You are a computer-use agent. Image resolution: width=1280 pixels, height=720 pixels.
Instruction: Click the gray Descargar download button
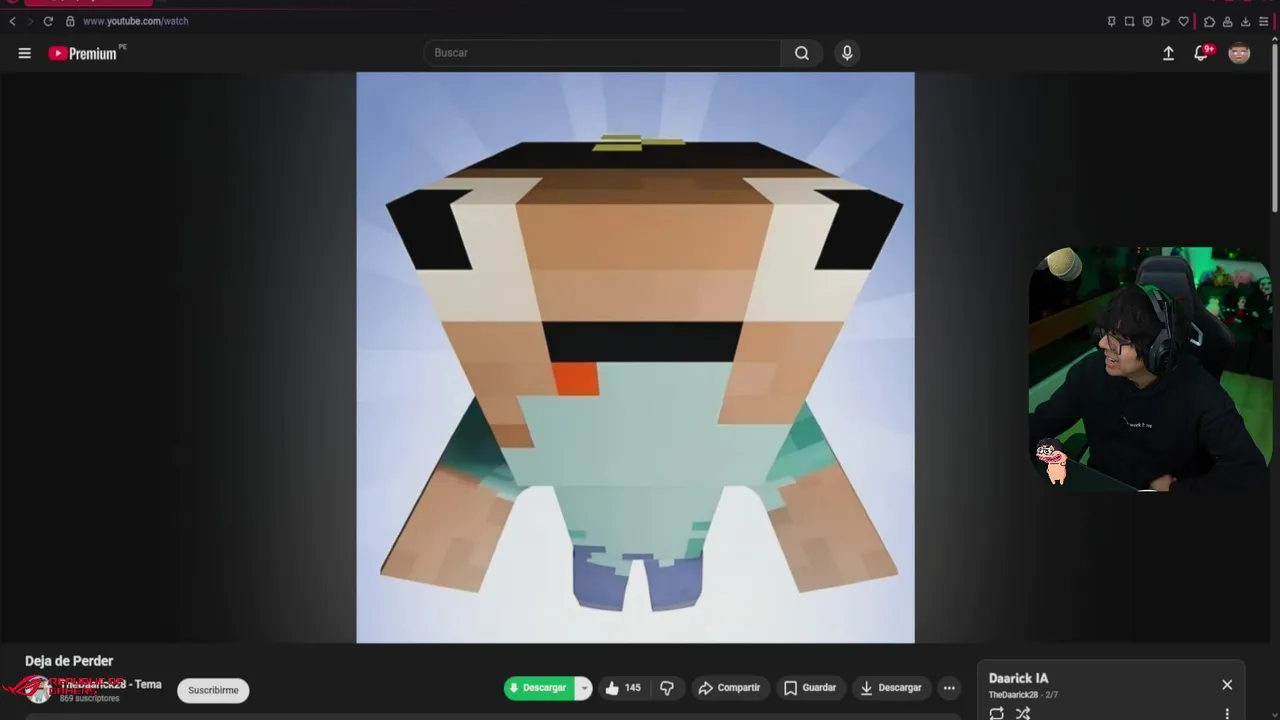891,688
